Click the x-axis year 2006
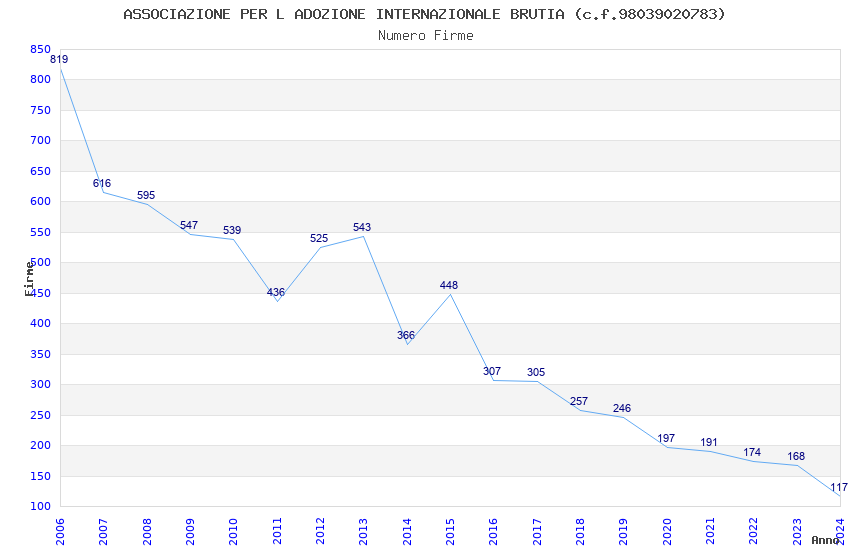The image size is (850, 550). [x=60, y=531]
